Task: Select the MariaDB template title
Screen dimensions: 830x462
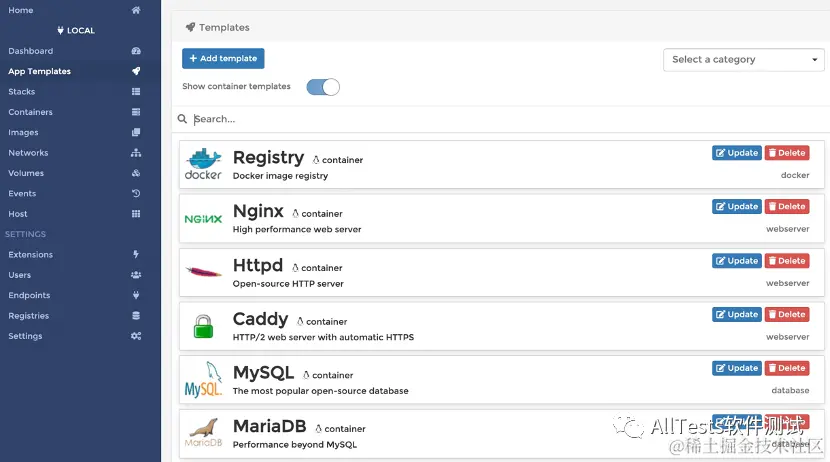Action: [269, 426]
